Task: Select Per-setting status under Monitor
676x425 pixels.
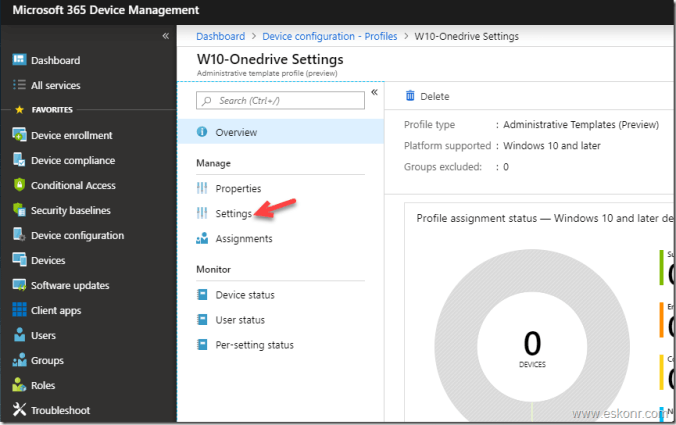Action: [x=254, y=345]
